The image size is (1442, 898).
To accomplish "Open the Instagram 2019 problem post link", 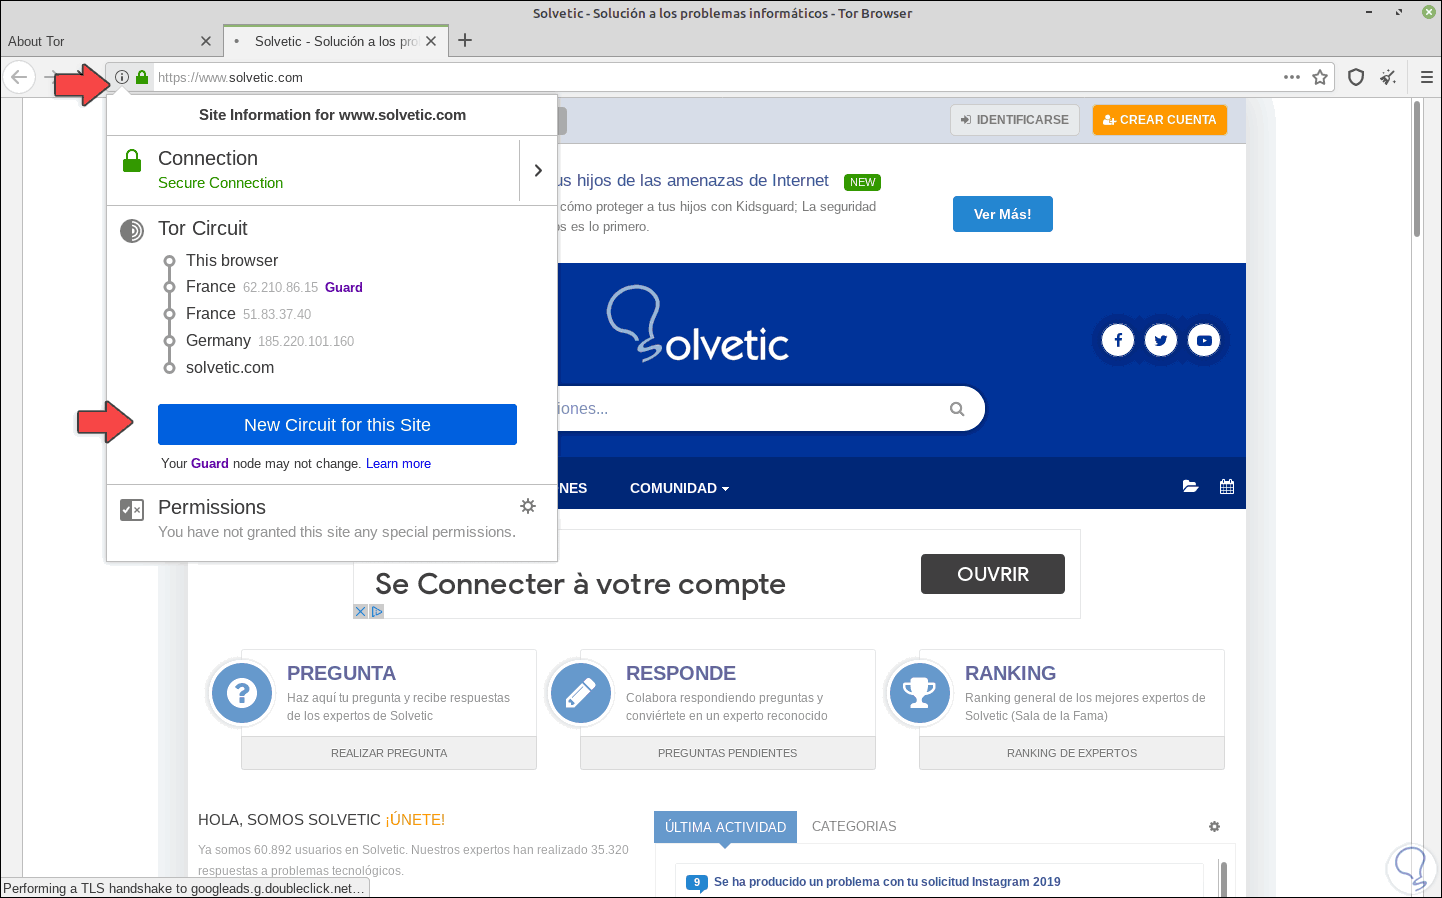I will tap(887, 882).
